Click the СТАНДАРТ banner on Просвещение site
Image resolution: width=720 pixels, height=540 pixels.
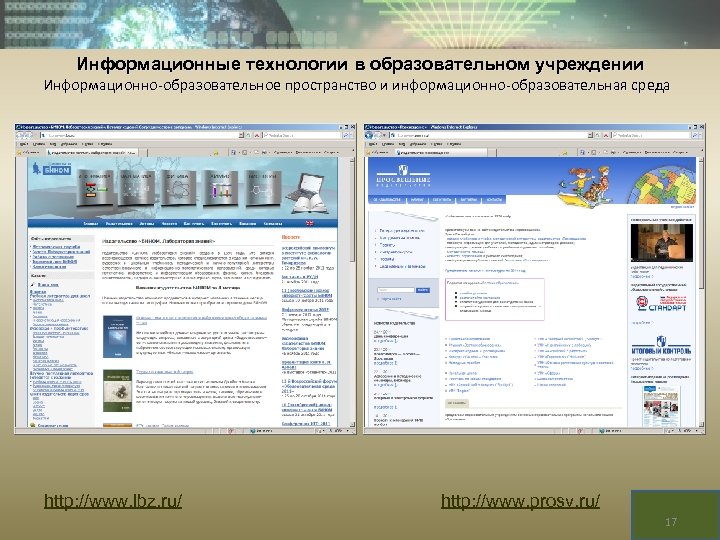point(661,303)
